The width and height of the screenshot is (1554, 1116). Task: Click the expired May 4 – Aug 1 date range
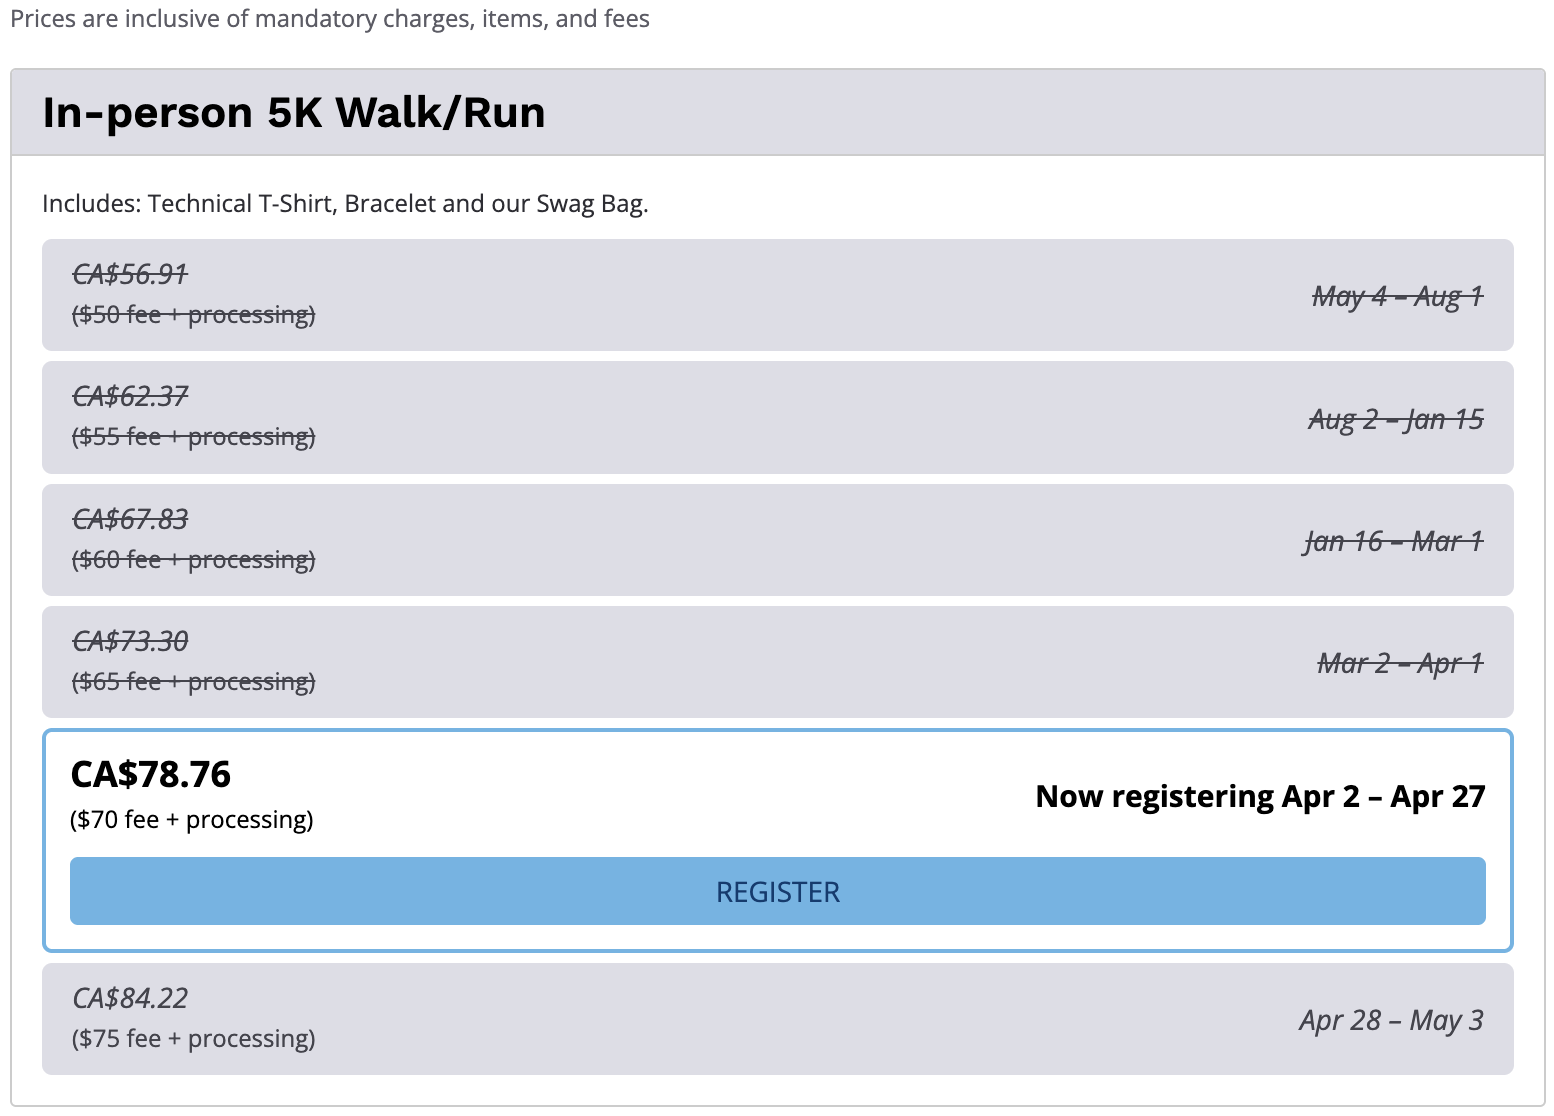click(x=1397, y=296)
